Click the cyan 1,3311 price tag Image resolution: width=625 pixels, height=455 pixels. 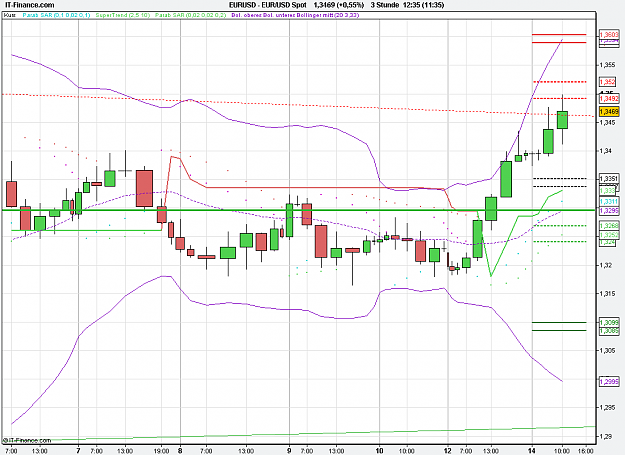(x=609, y=202)
